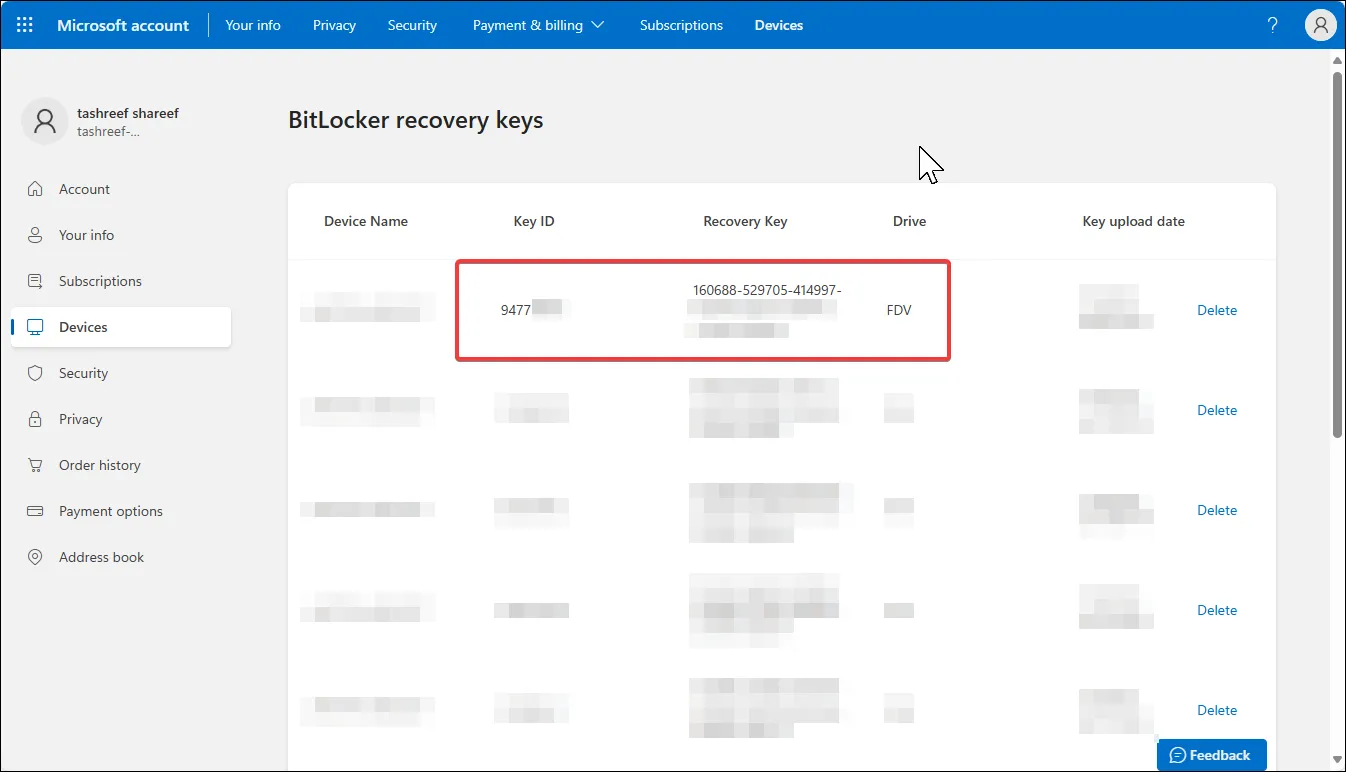
Task: Select the Privacy lock icon
Action: pyautogui.click(x=34, y=419)
